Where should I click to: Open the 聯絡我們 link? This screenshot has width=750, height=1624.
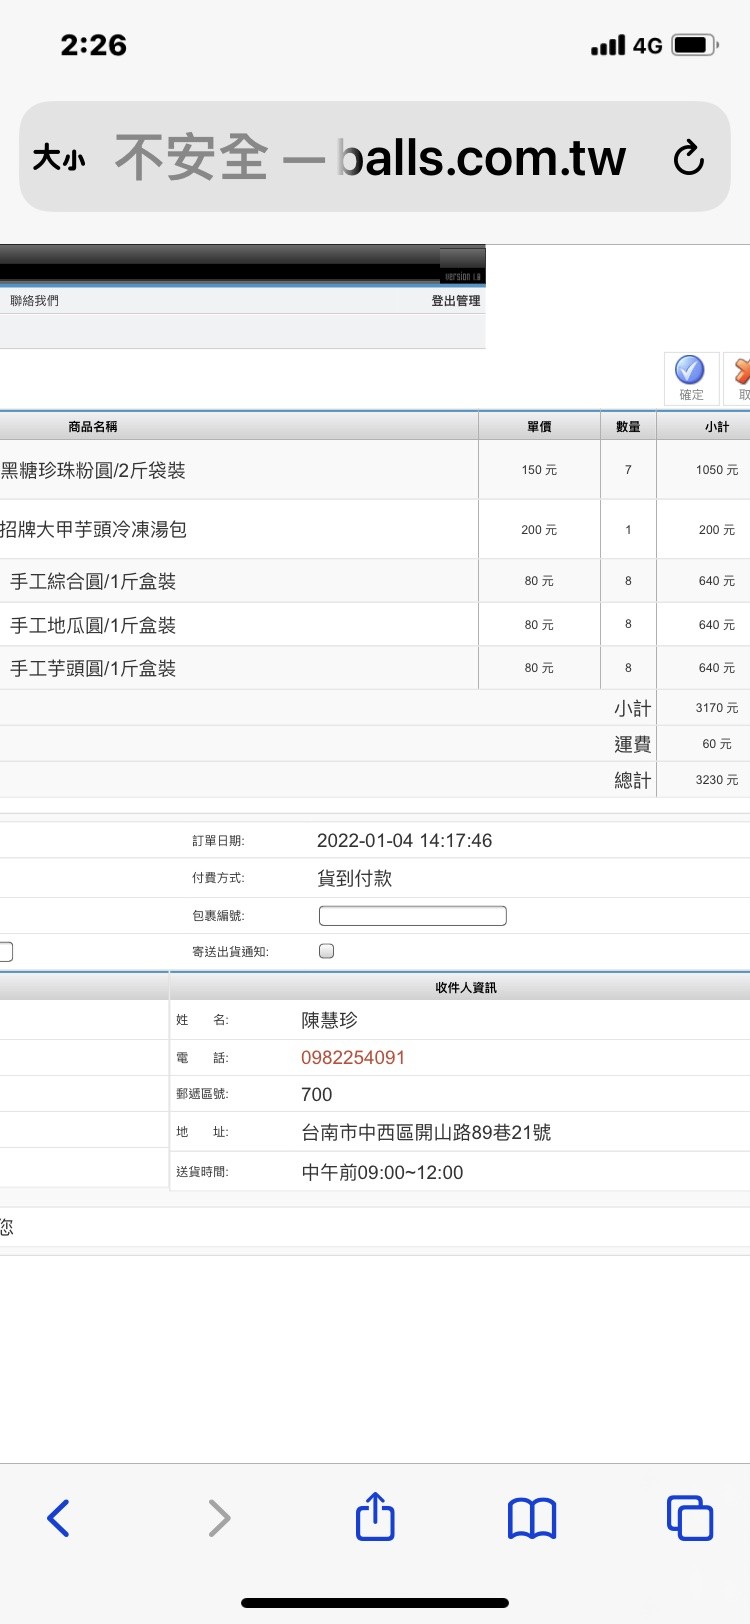pyautogui.click(x=35, y=300)
